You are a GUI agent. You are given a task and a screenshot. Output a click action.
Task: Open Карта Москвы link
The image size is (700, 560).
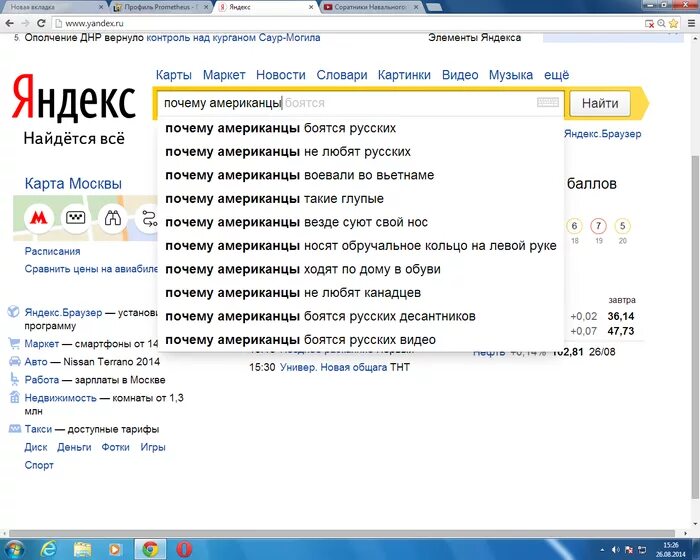[73, 184]
